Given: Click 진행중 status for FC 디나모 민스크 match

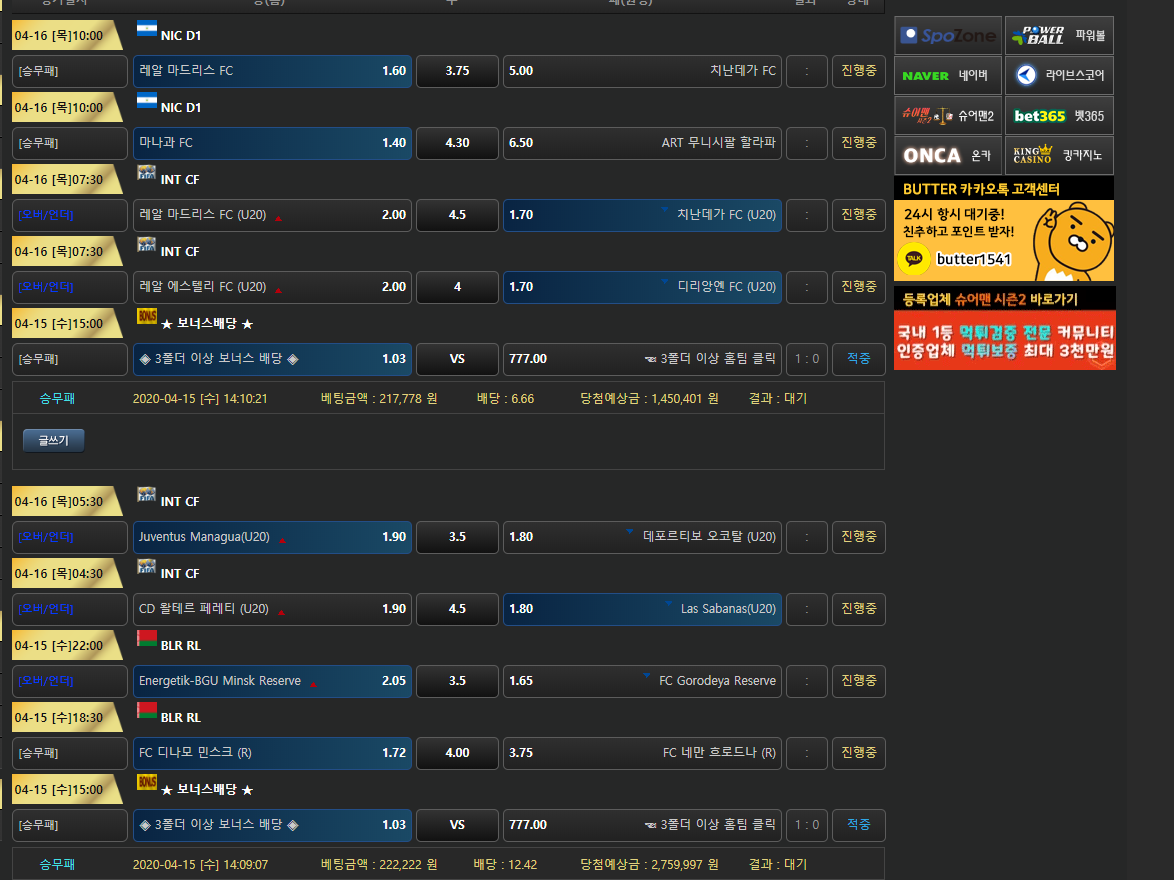Looking at the screenshot, I should coord(858,753).
